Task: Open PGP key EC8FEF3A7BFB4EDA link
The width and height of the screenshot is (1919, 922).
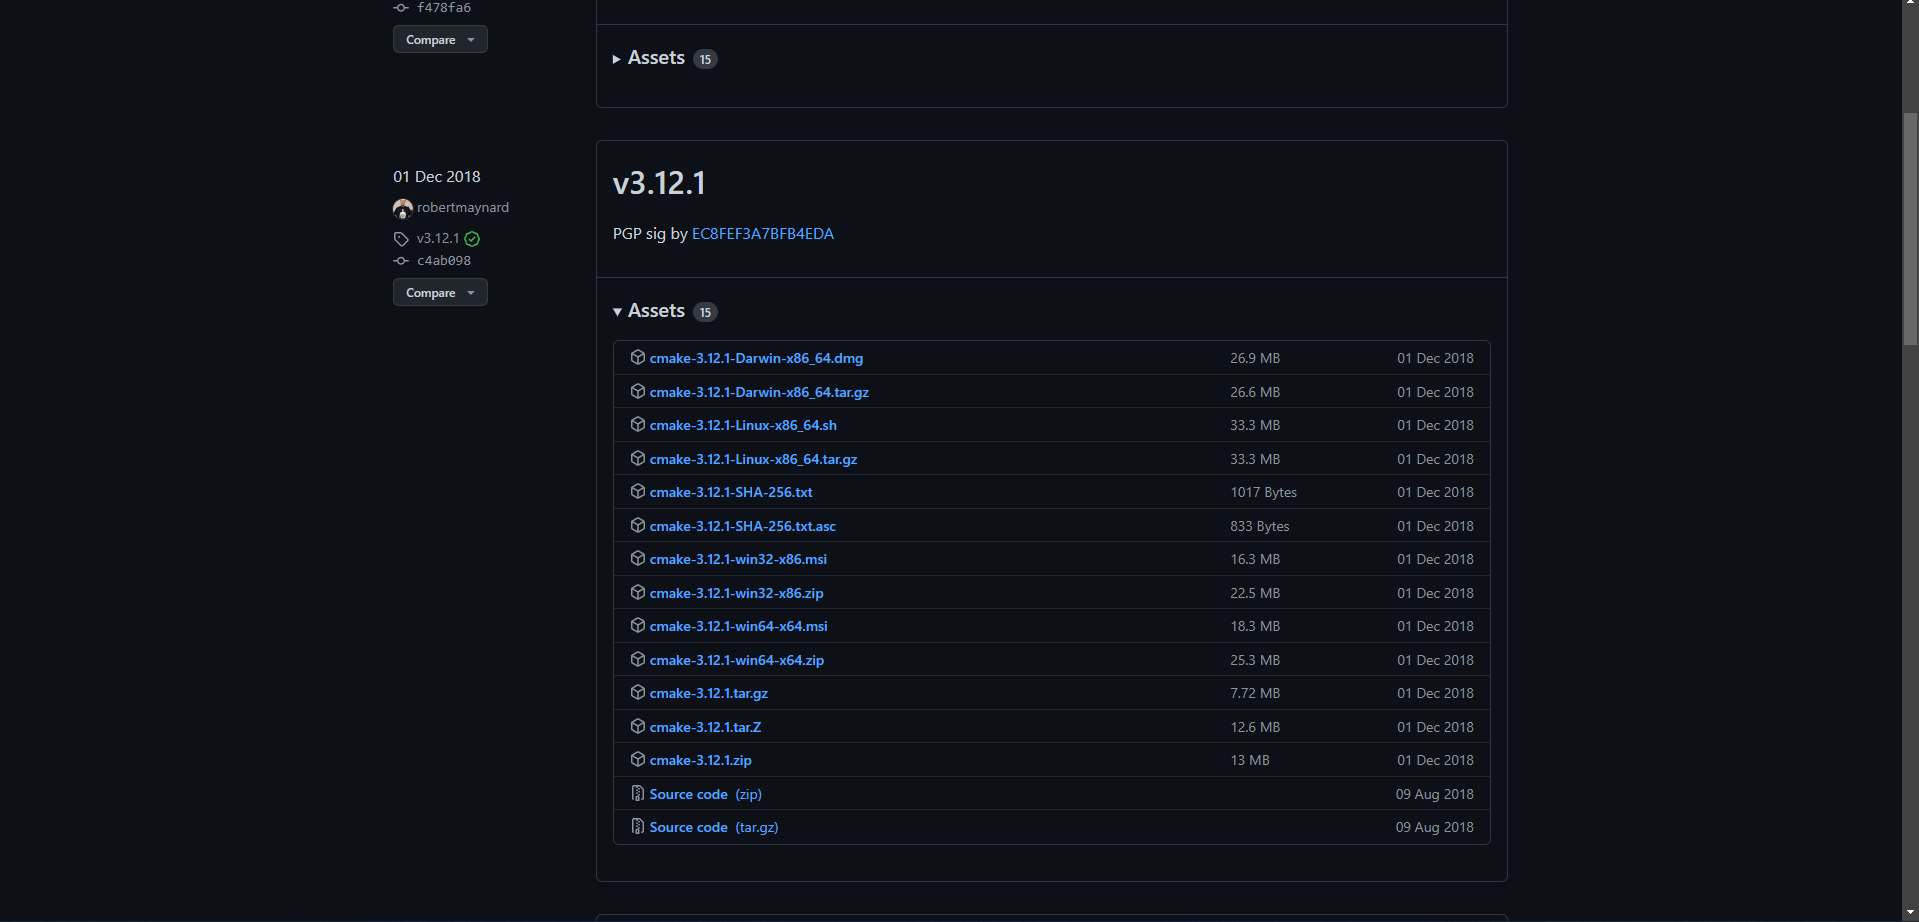Action: pyautogui.click(x=763, y=233)
